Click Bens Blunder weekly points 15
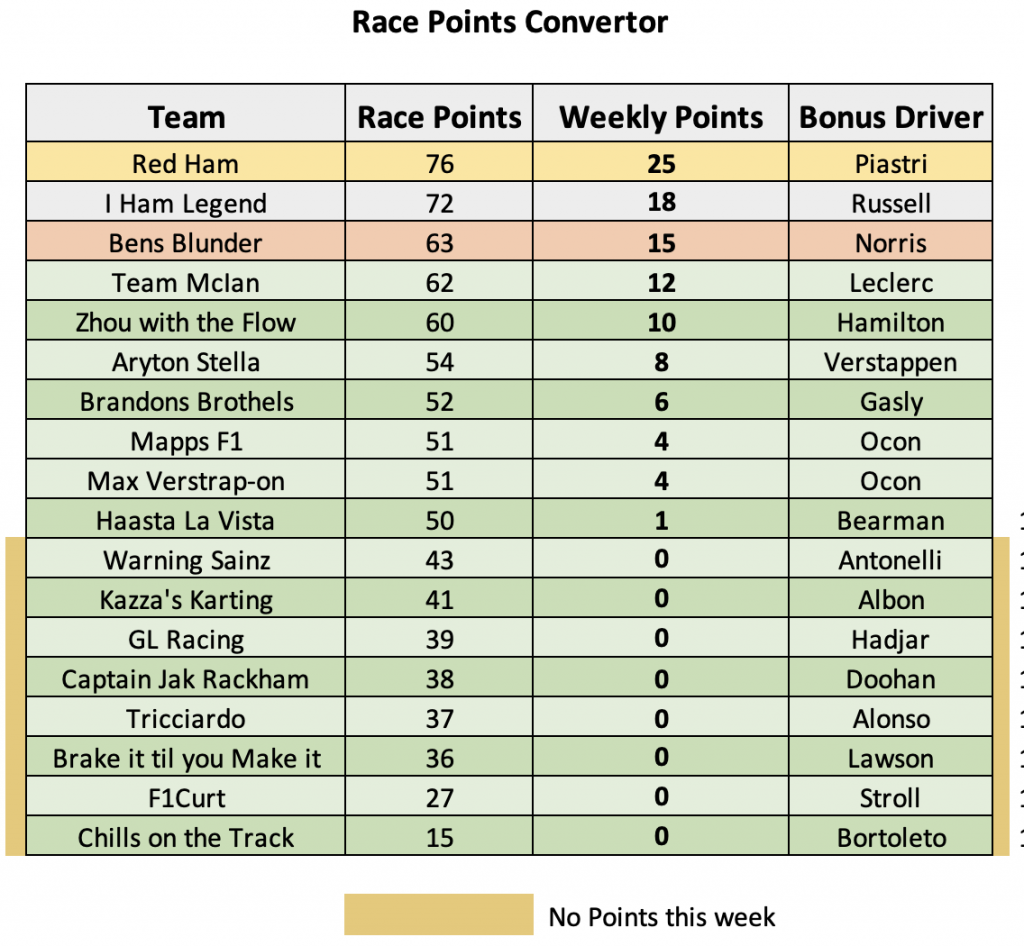This screenshot has width=1024, height=946. [660, 242]
